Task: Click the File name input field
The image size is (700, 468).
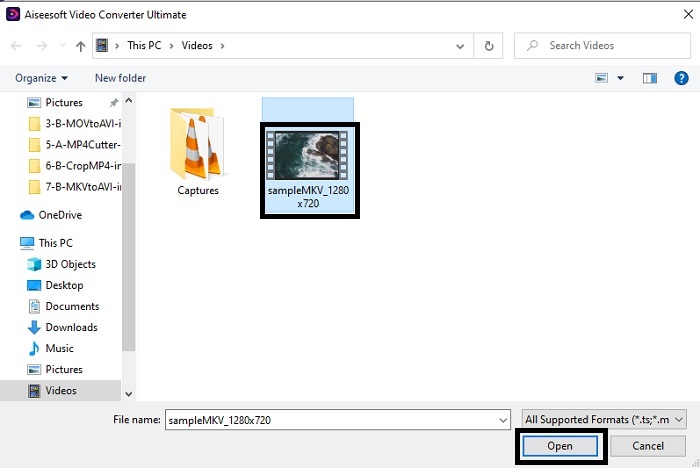Action: pyautogui.click(x=338, y=420)
